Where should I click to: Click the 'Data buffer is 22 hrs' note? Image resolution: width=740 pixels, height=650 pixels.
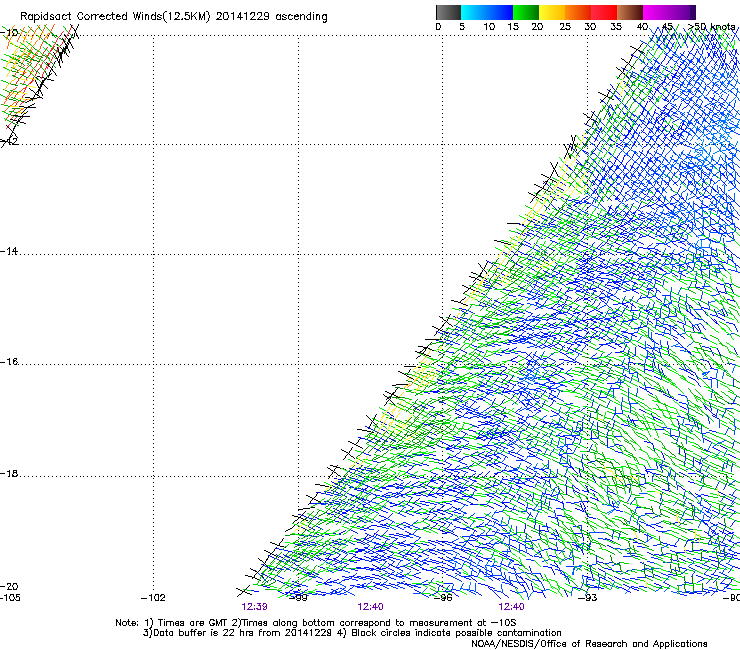pos(237,633)
